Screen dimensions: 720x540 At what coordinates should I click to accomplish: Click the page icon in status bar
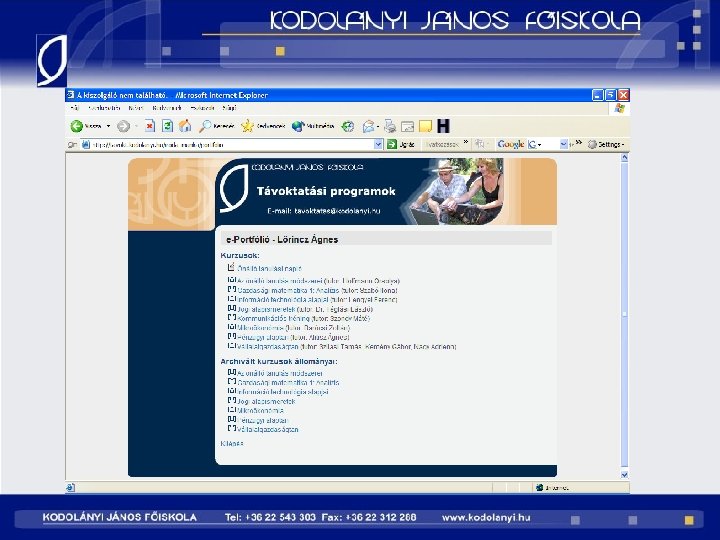point(70,487)
